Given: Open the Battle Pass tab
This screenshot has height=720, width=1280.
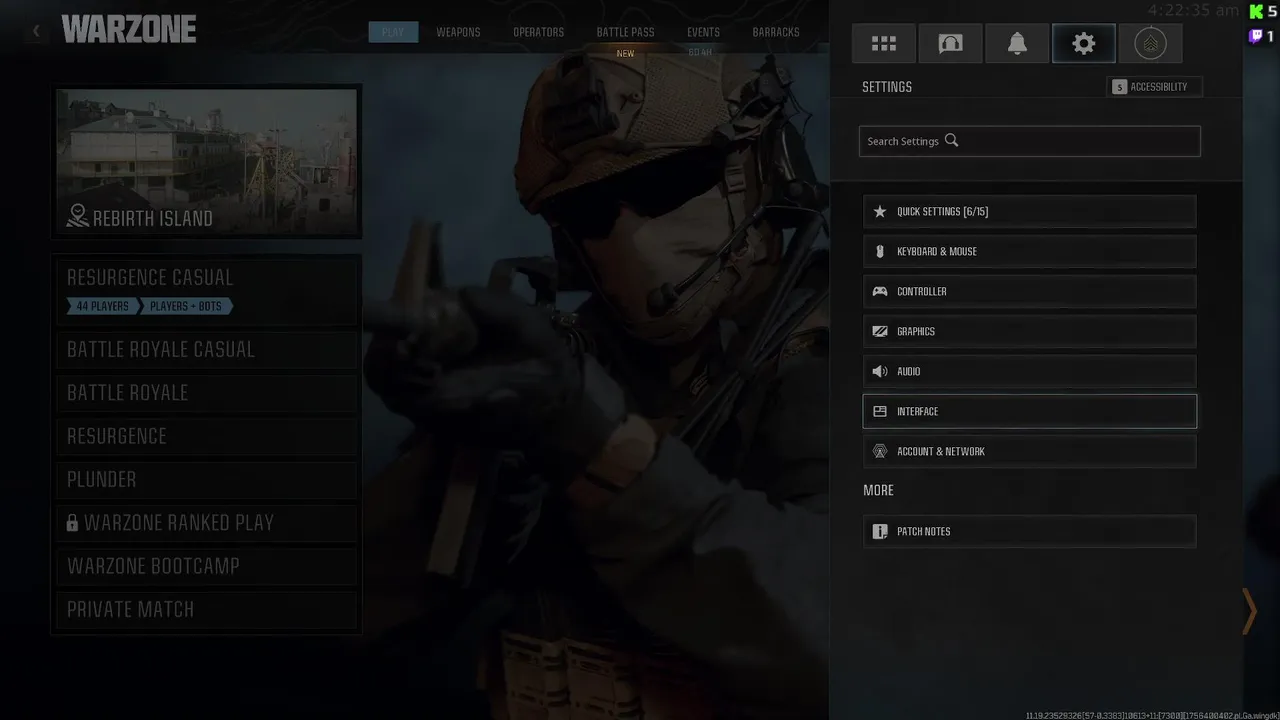Looking at the screenshot, I should coord(625,32).
